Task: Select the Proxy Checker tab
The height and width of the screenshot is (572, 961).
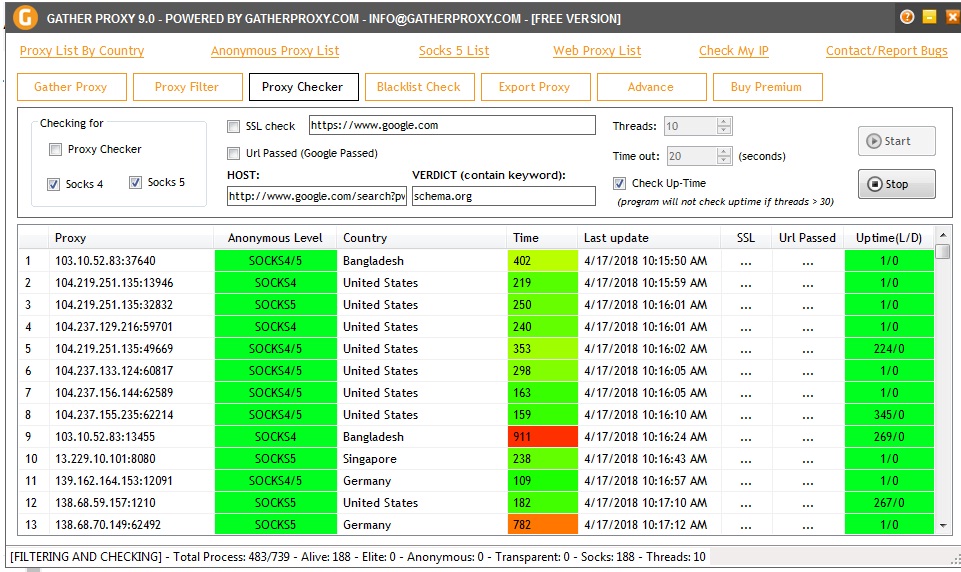Action: point(303,87)
